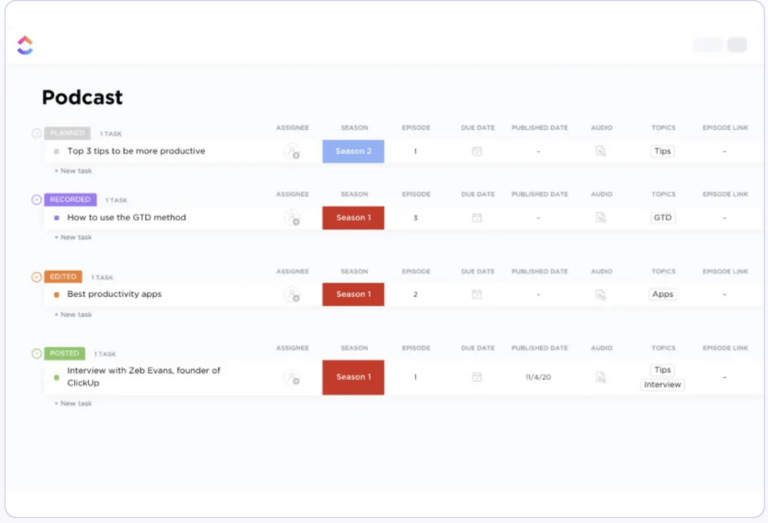The width and height of the screenshot is (768, 523).
Task: Click the ClickUp logo icon
Action: pyautogui.click(x=25, y=45)
